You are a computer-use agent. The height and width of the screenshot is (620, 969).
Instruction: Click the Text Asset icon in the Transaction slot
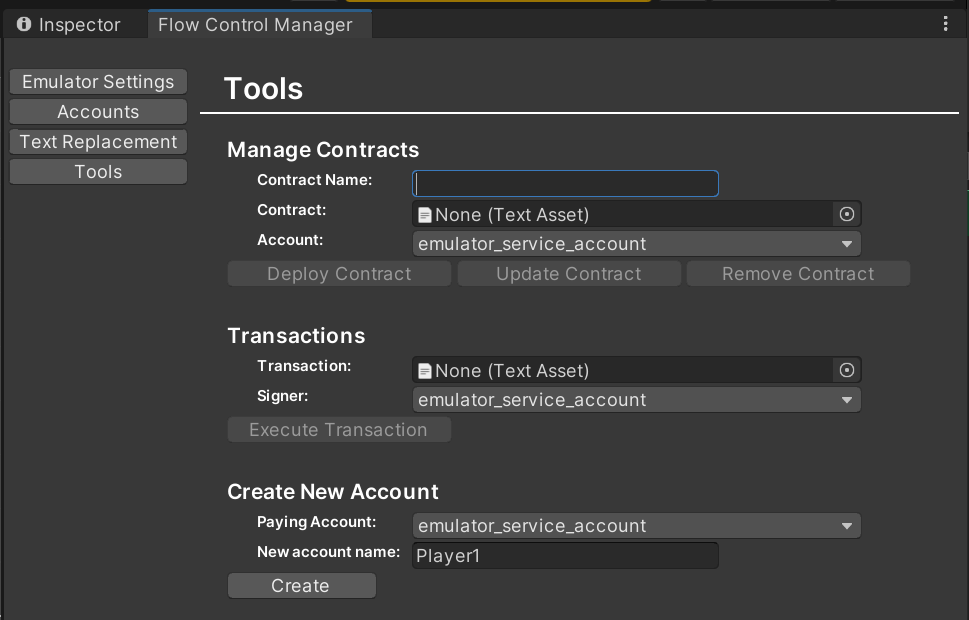423,370
